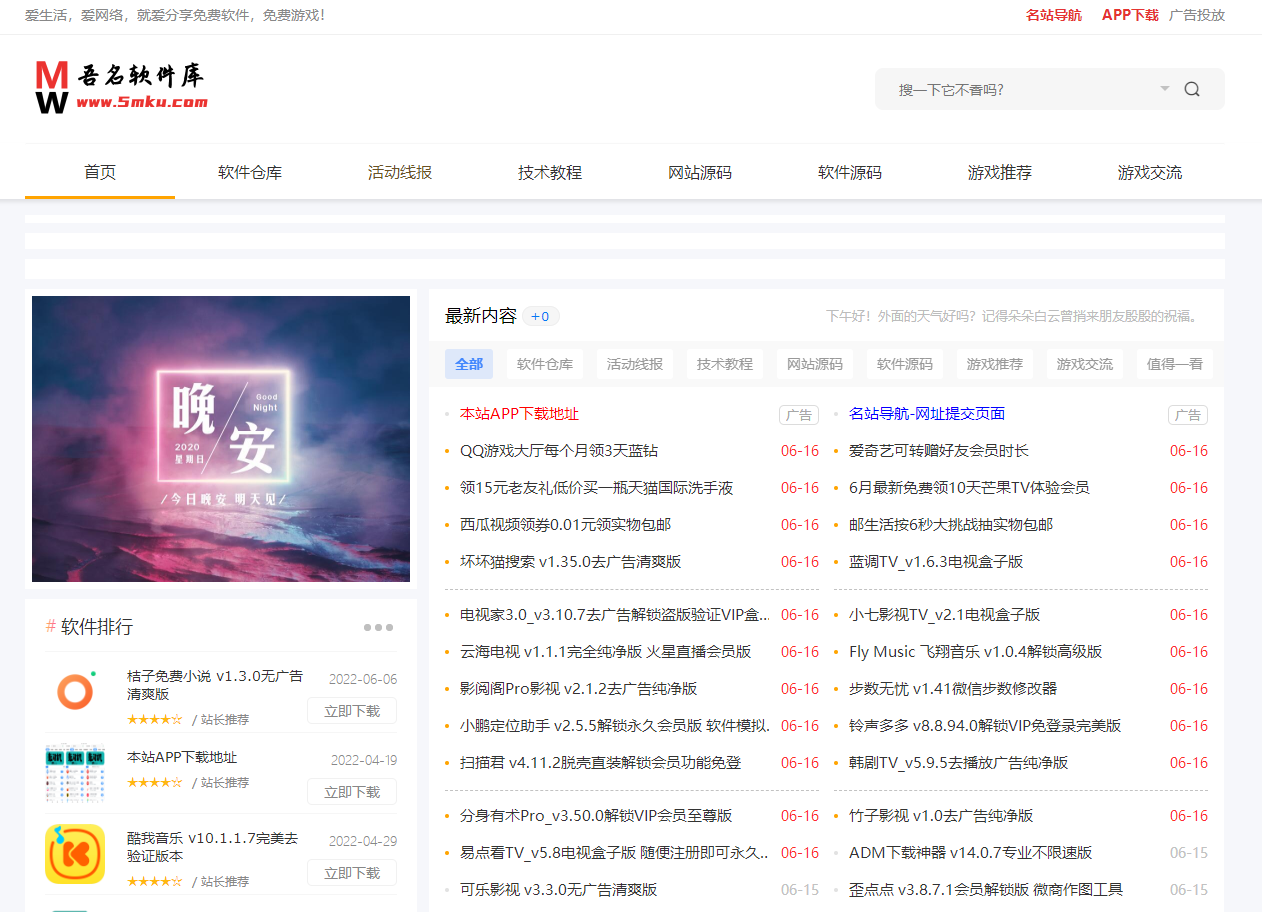The width and height of the screenshot is (1262, 912).
Task: Open the 网站源码 navigation menu
Action: click(x=700, y=172)
